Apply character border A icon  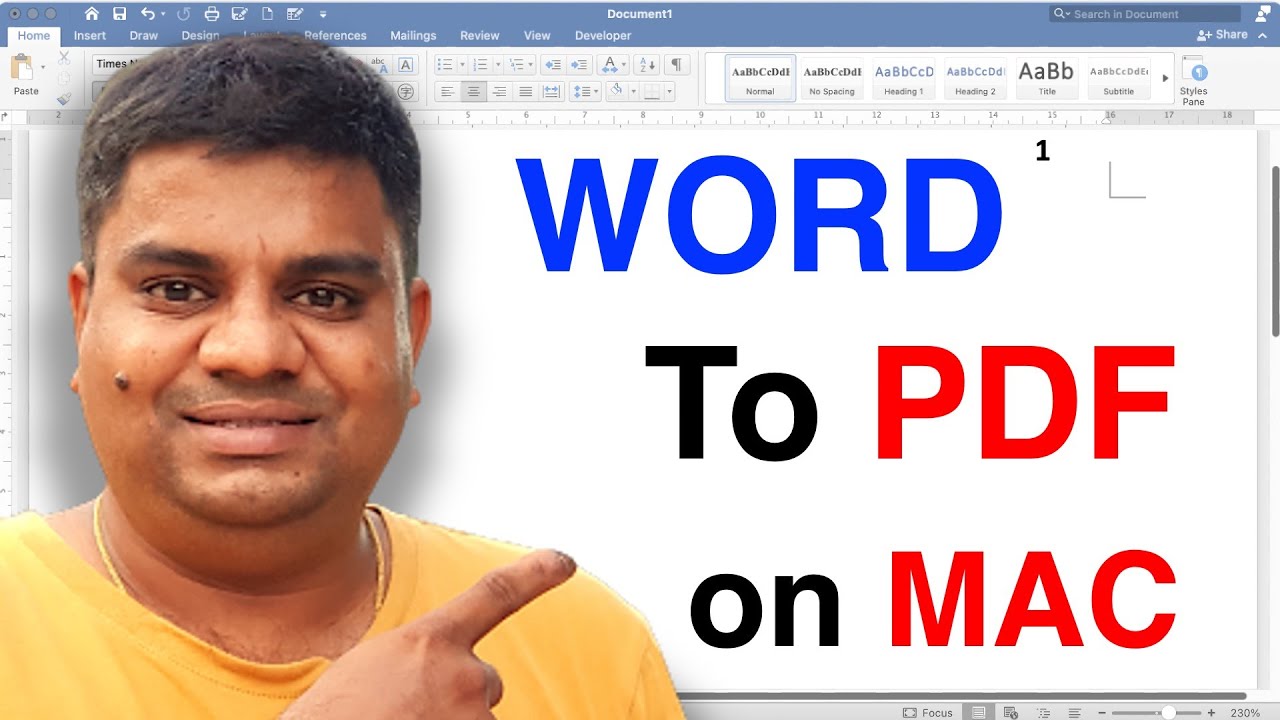pos(405,64)
